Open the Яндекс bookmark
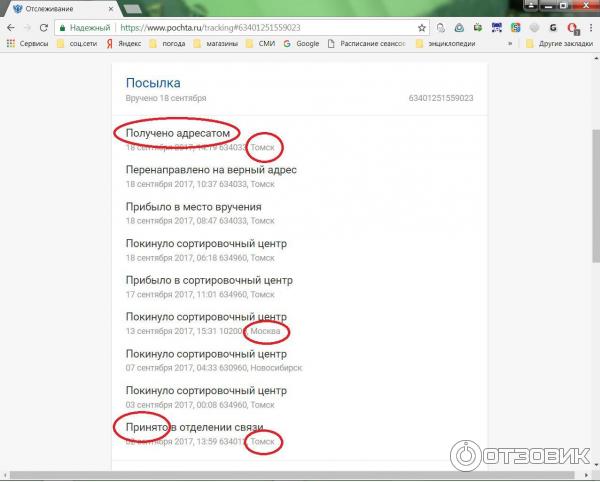 point(124,44)
